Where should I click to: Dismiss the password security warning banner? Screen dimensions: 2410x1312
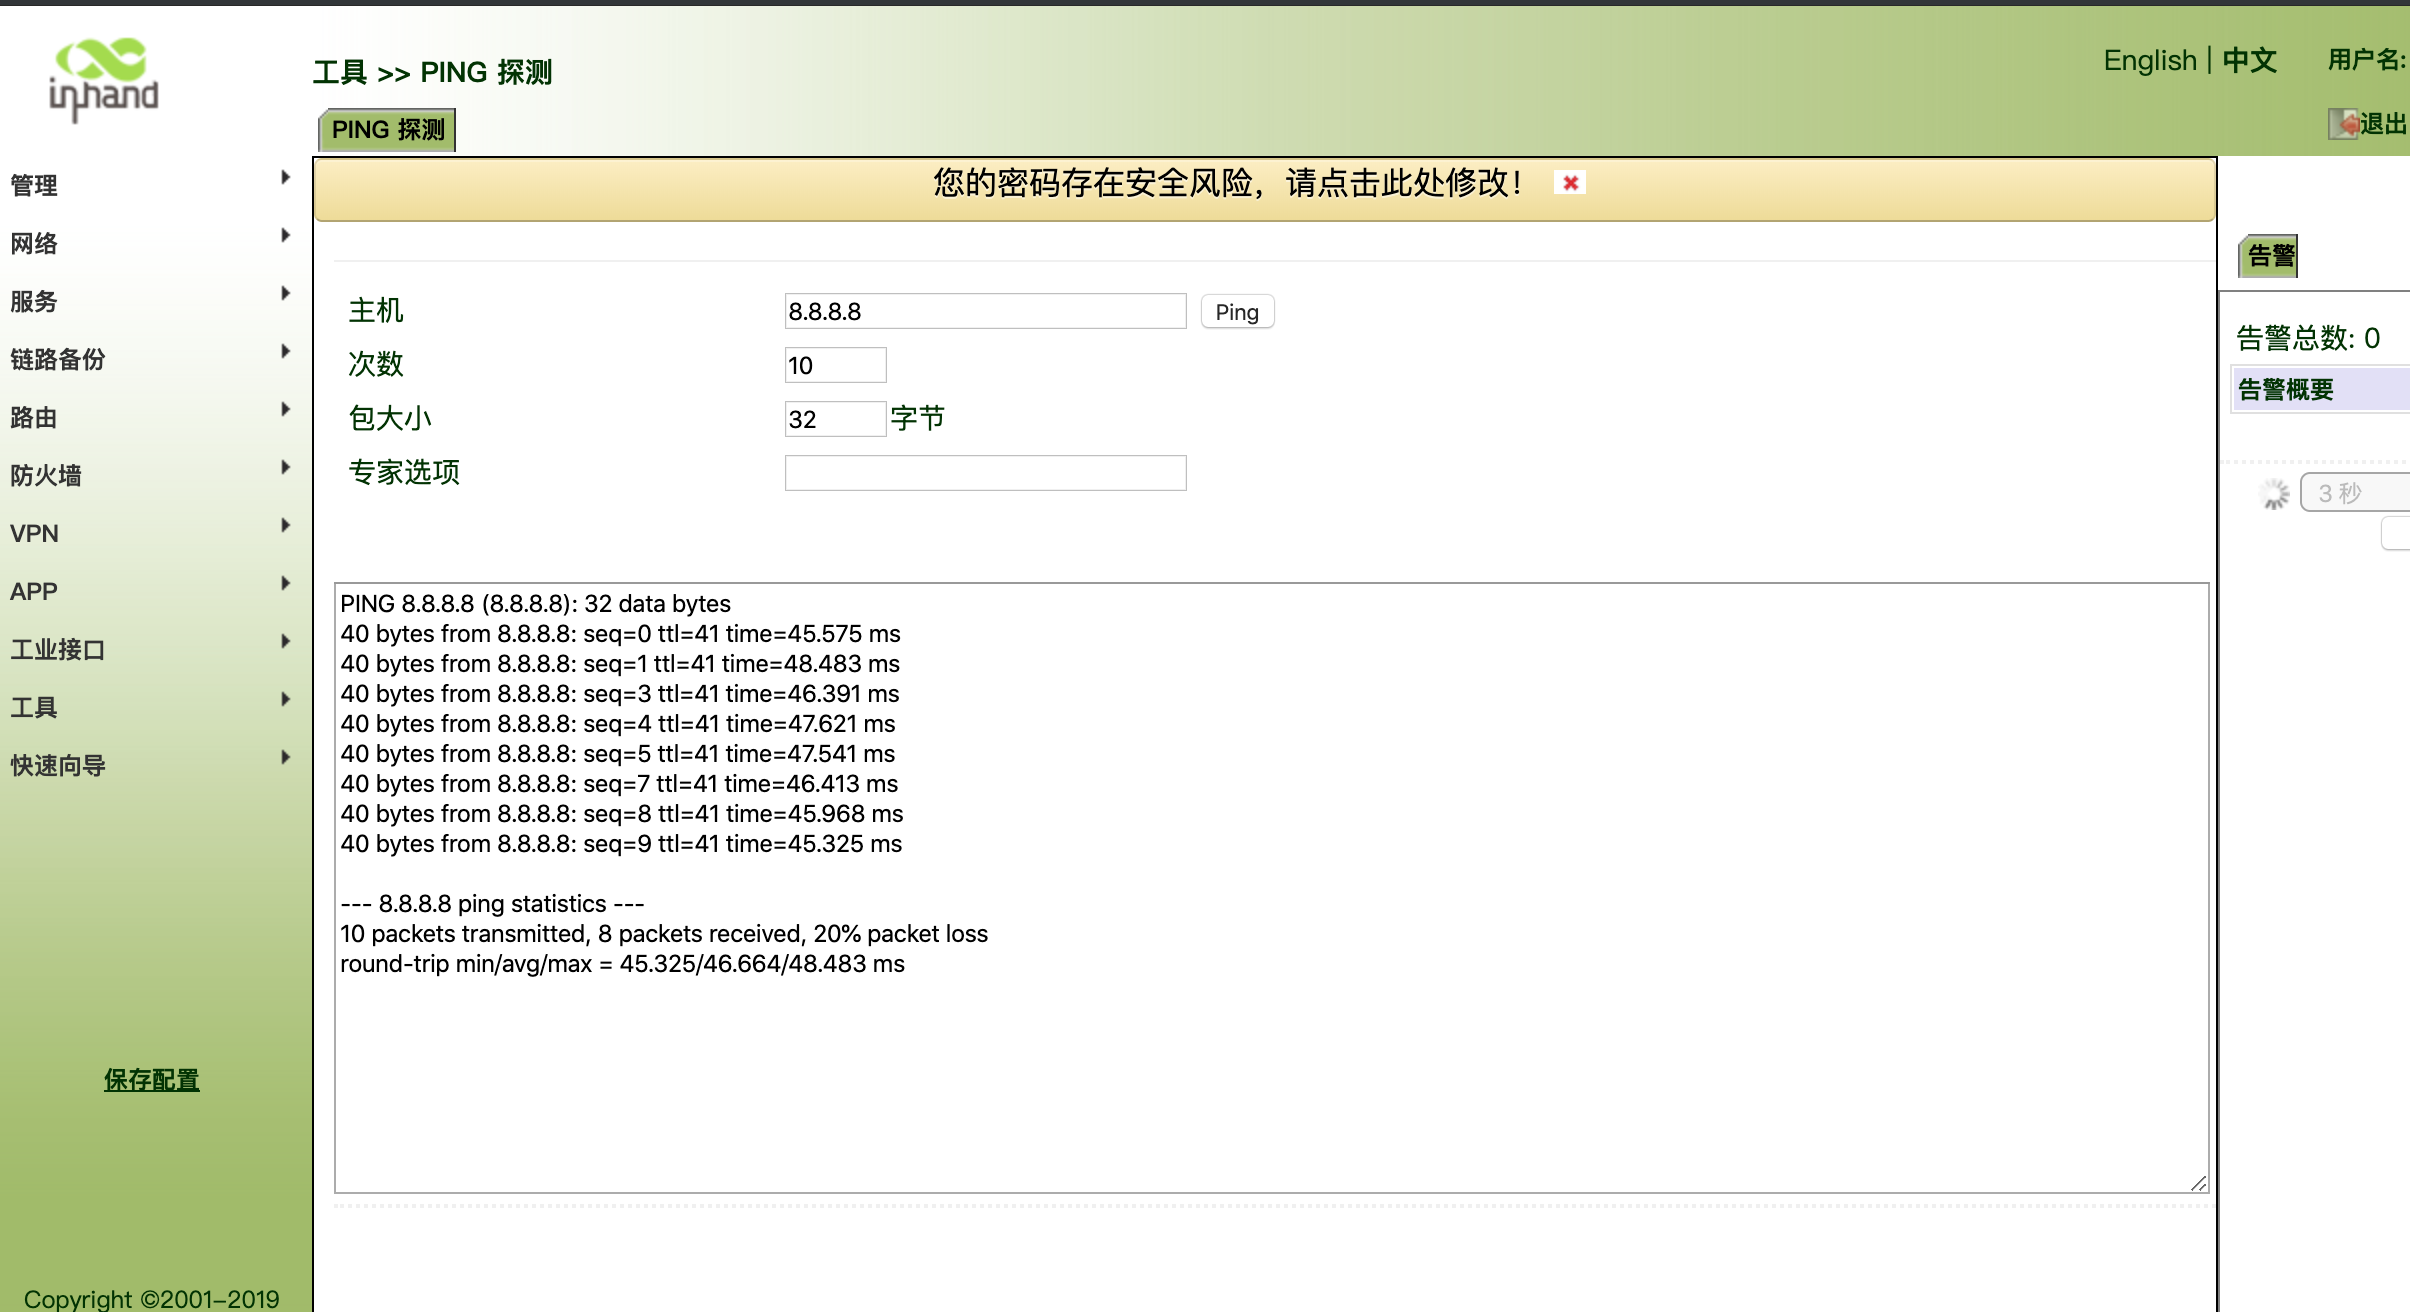pyautogui.click(x=1570, y=183)
